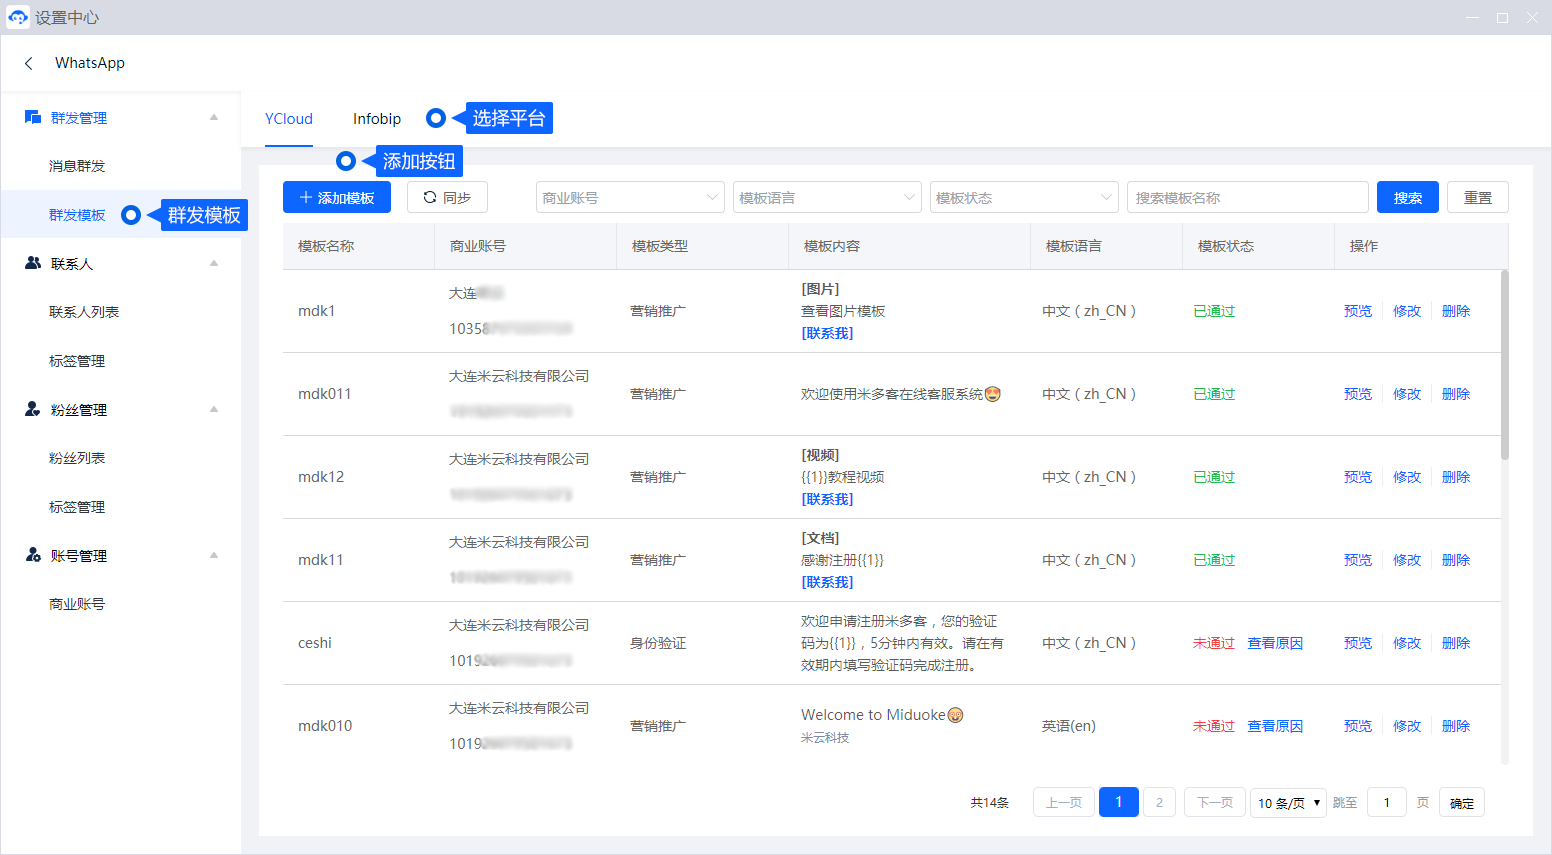The width and height of the screenshot is (1552, 855).
Task: Open the 模板状态 filter dropdown
Action: (1023, 198)
